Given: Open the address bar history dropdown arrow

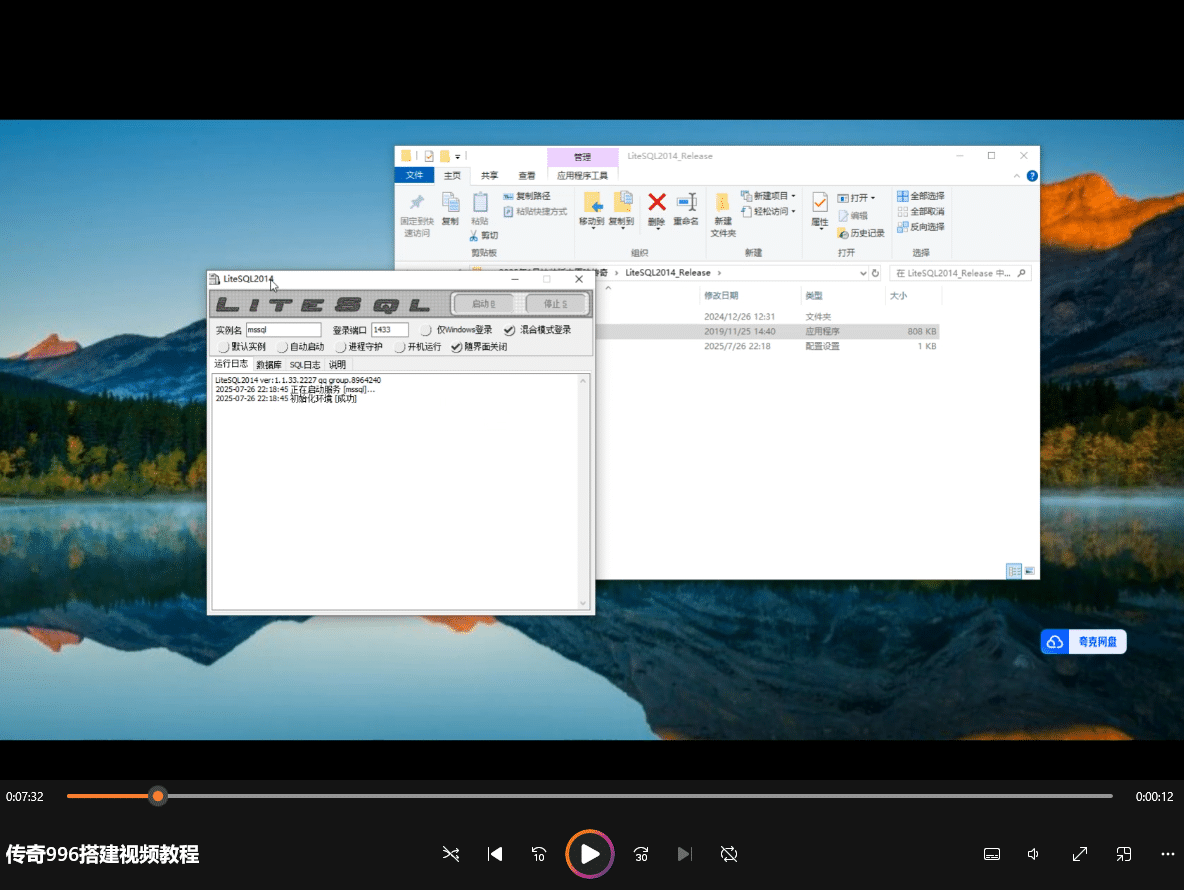Looking at the screenshot, I should click(x=863, y=273).
